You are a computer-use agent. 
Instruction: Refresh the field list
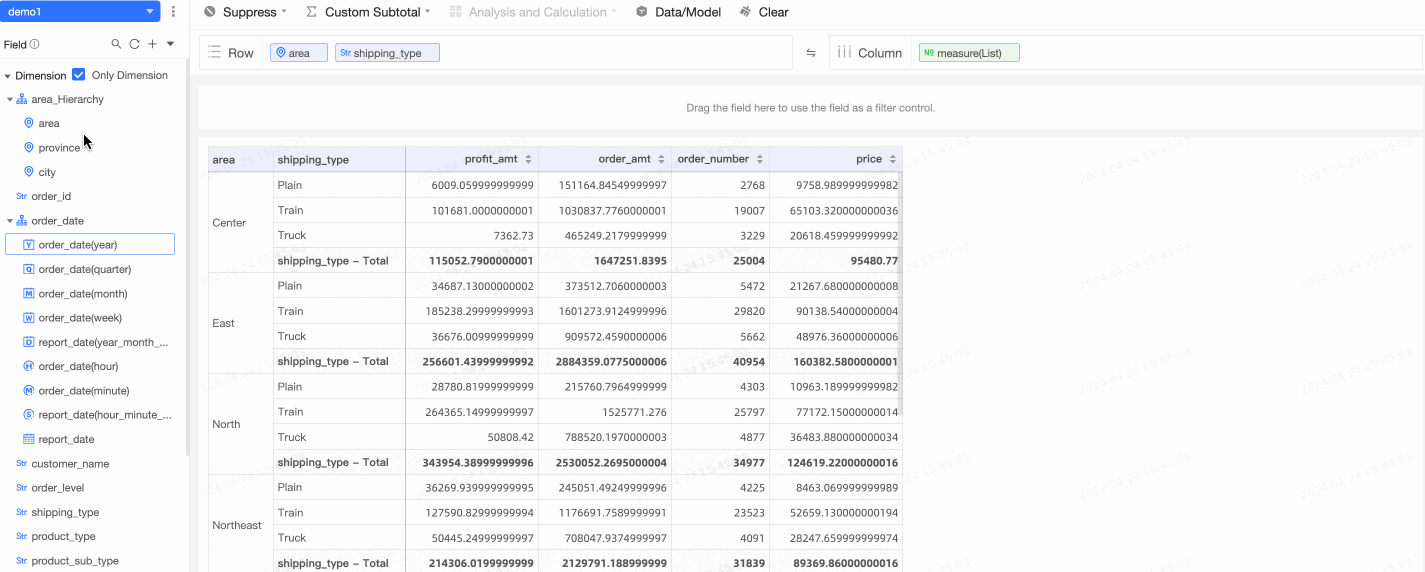[x=134, y=44]
